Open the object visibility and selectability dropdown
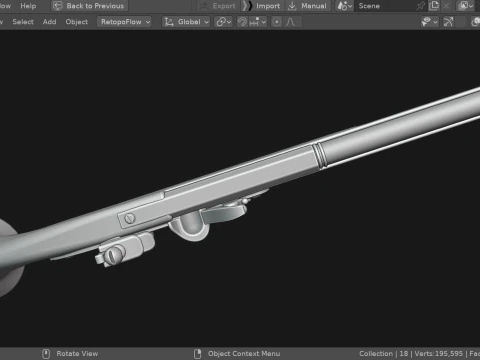Viewport: 480px width, 360px height. [x=429, y=22]
